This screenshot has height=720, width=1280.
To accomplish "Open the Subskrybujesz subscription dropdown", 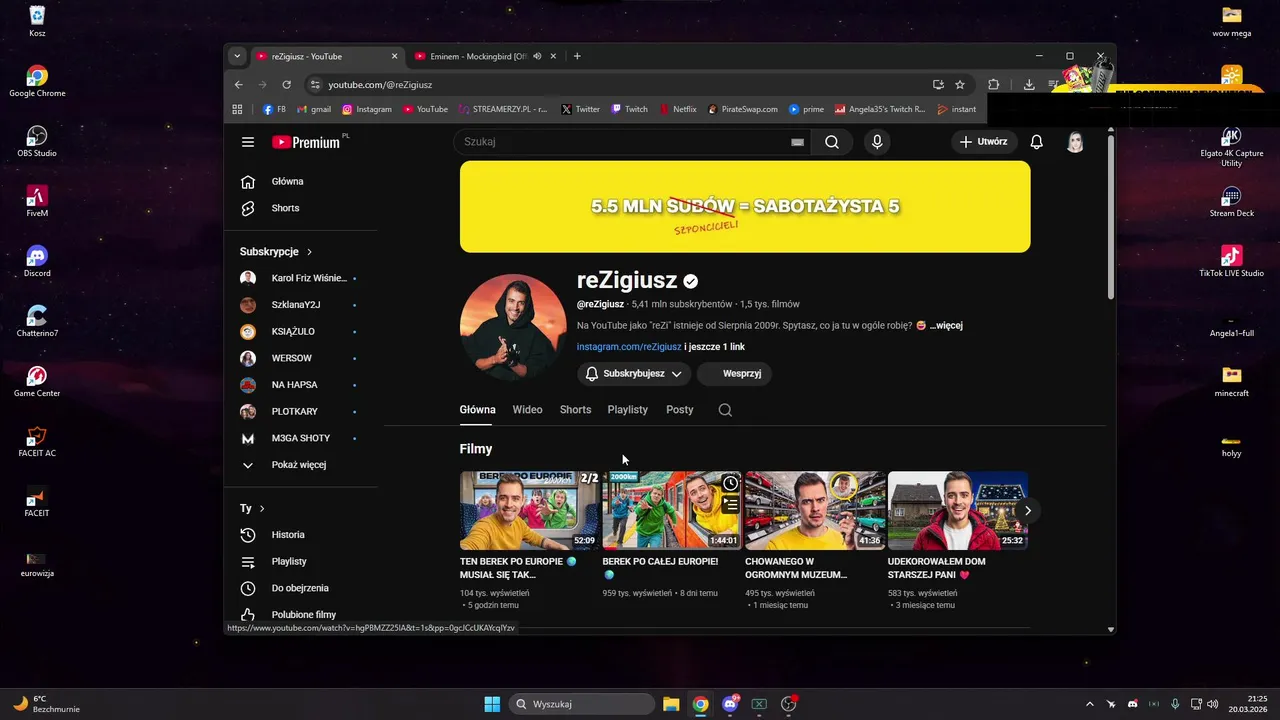I will point(633,373).
